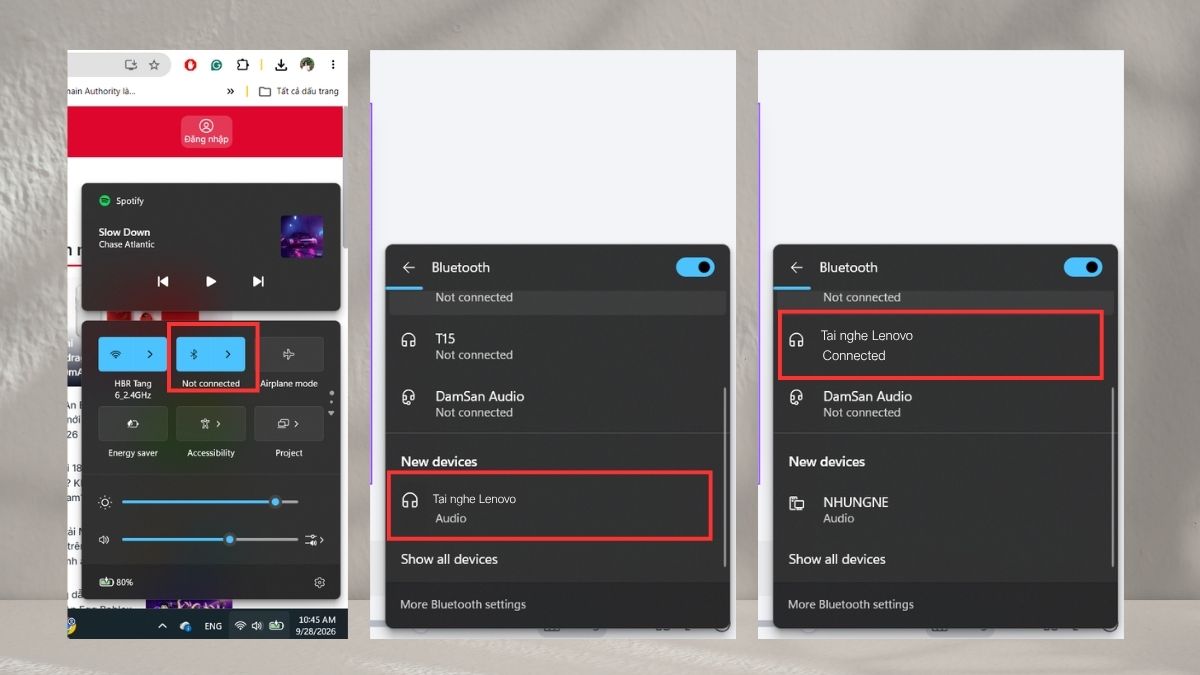
Task: Open quick settings gear icon
Action: [x=319, y=582]
